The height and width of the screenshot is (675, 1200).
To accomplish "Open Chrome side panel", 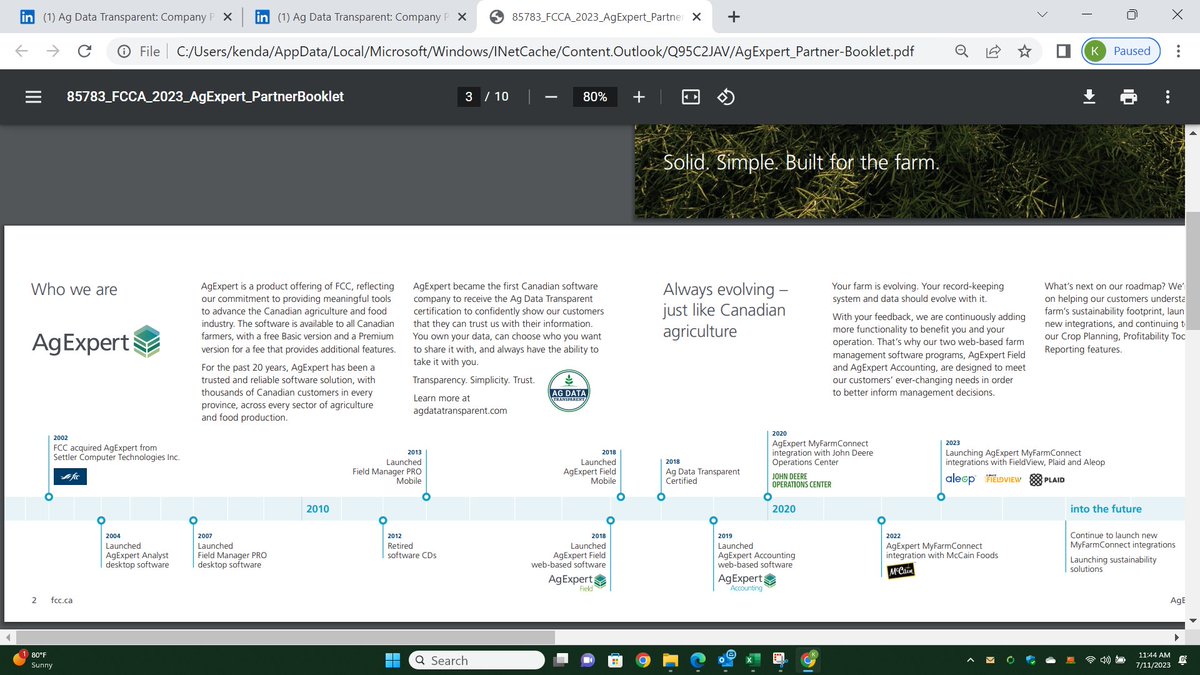I will point(1063,51).
